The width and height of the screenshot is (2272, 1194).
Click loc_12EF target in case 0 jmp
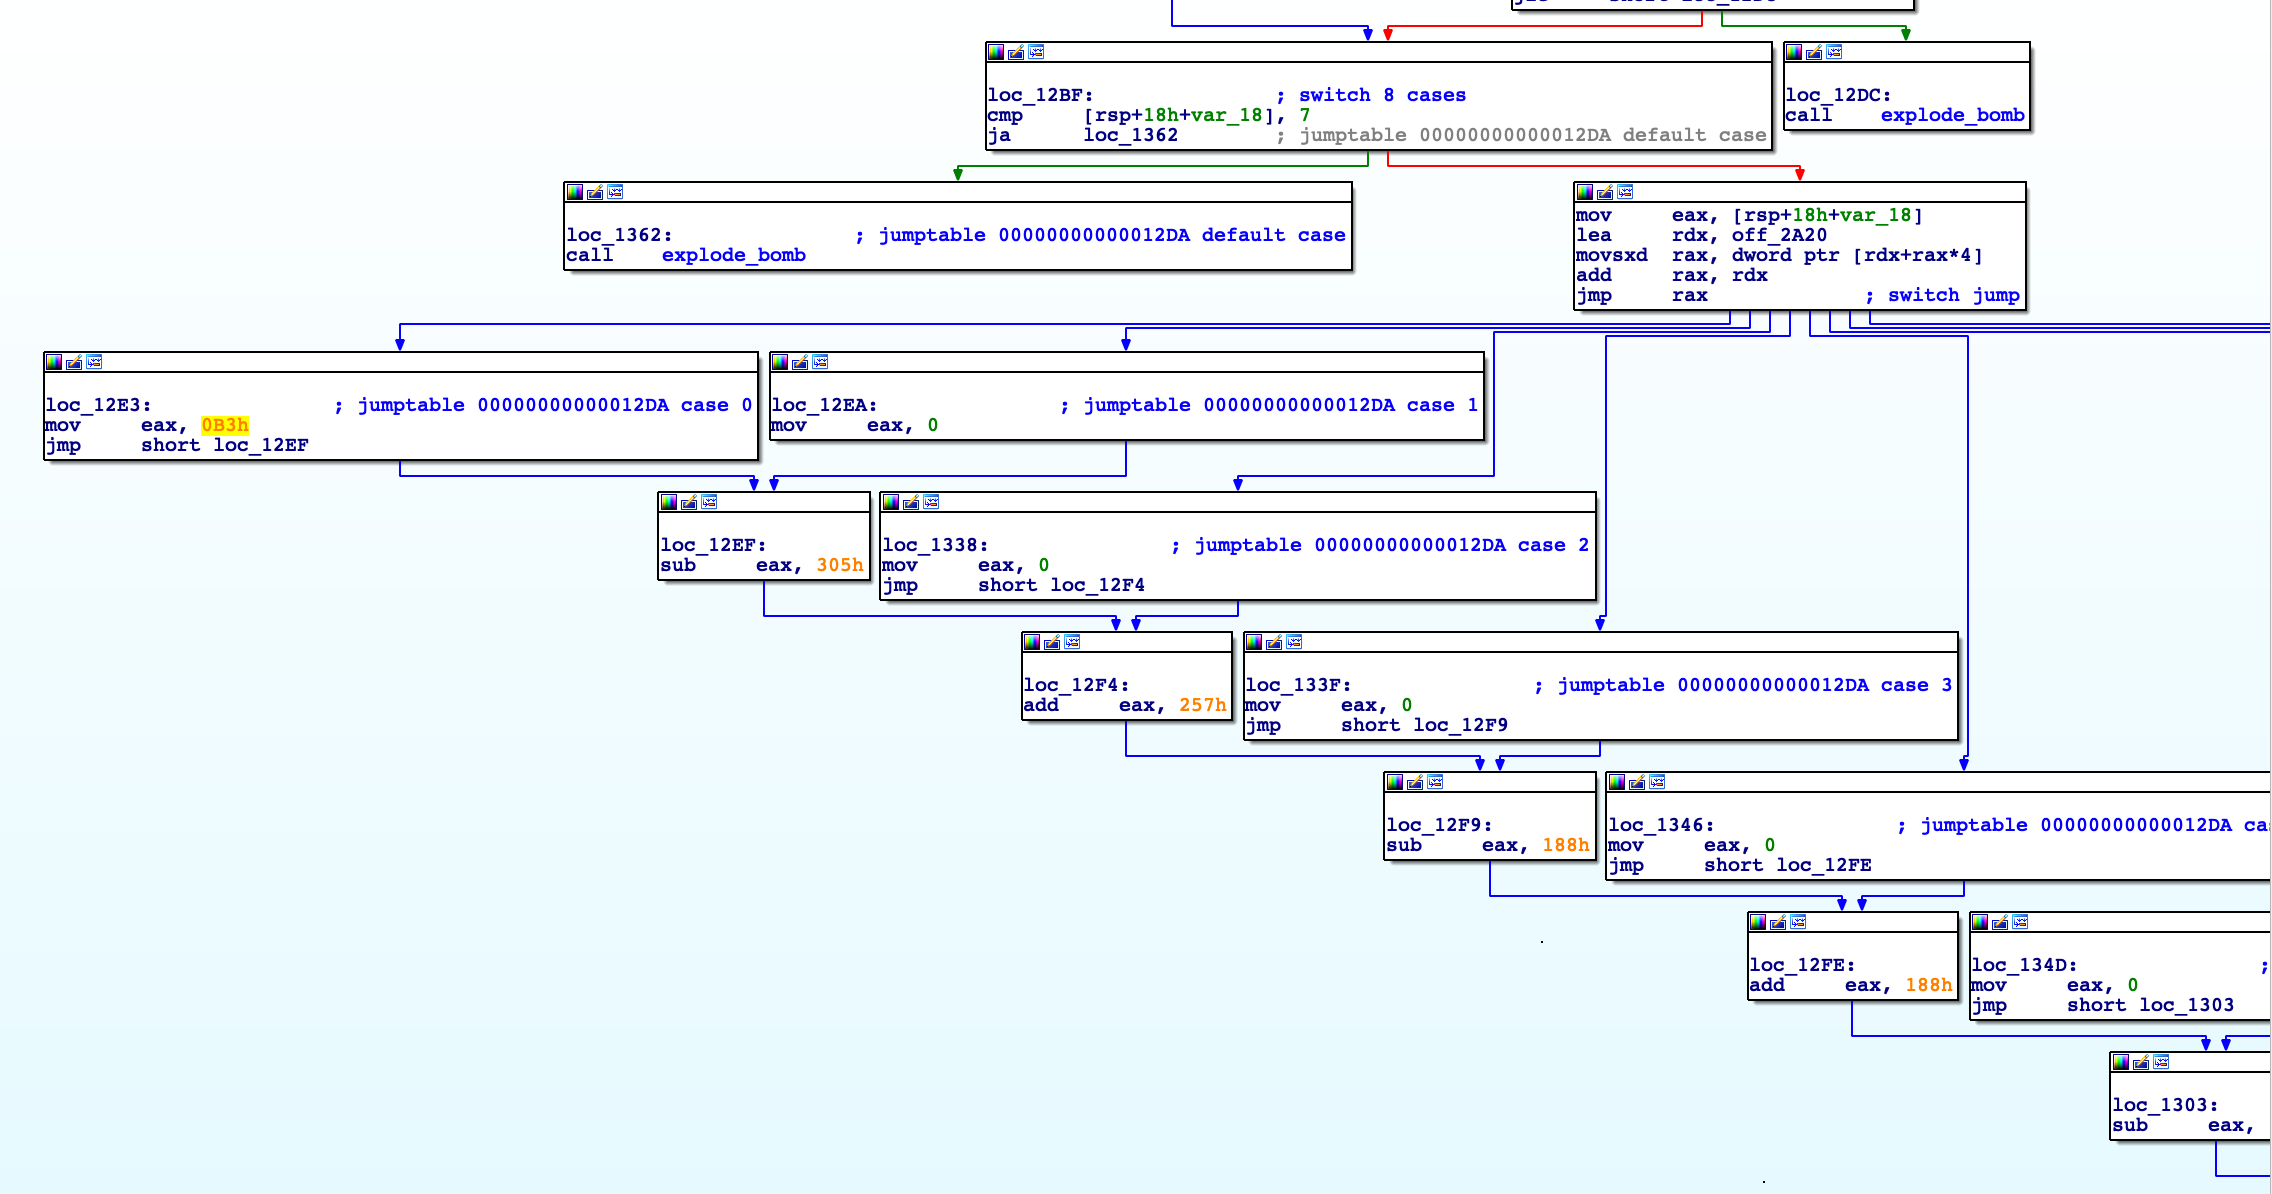260,445
